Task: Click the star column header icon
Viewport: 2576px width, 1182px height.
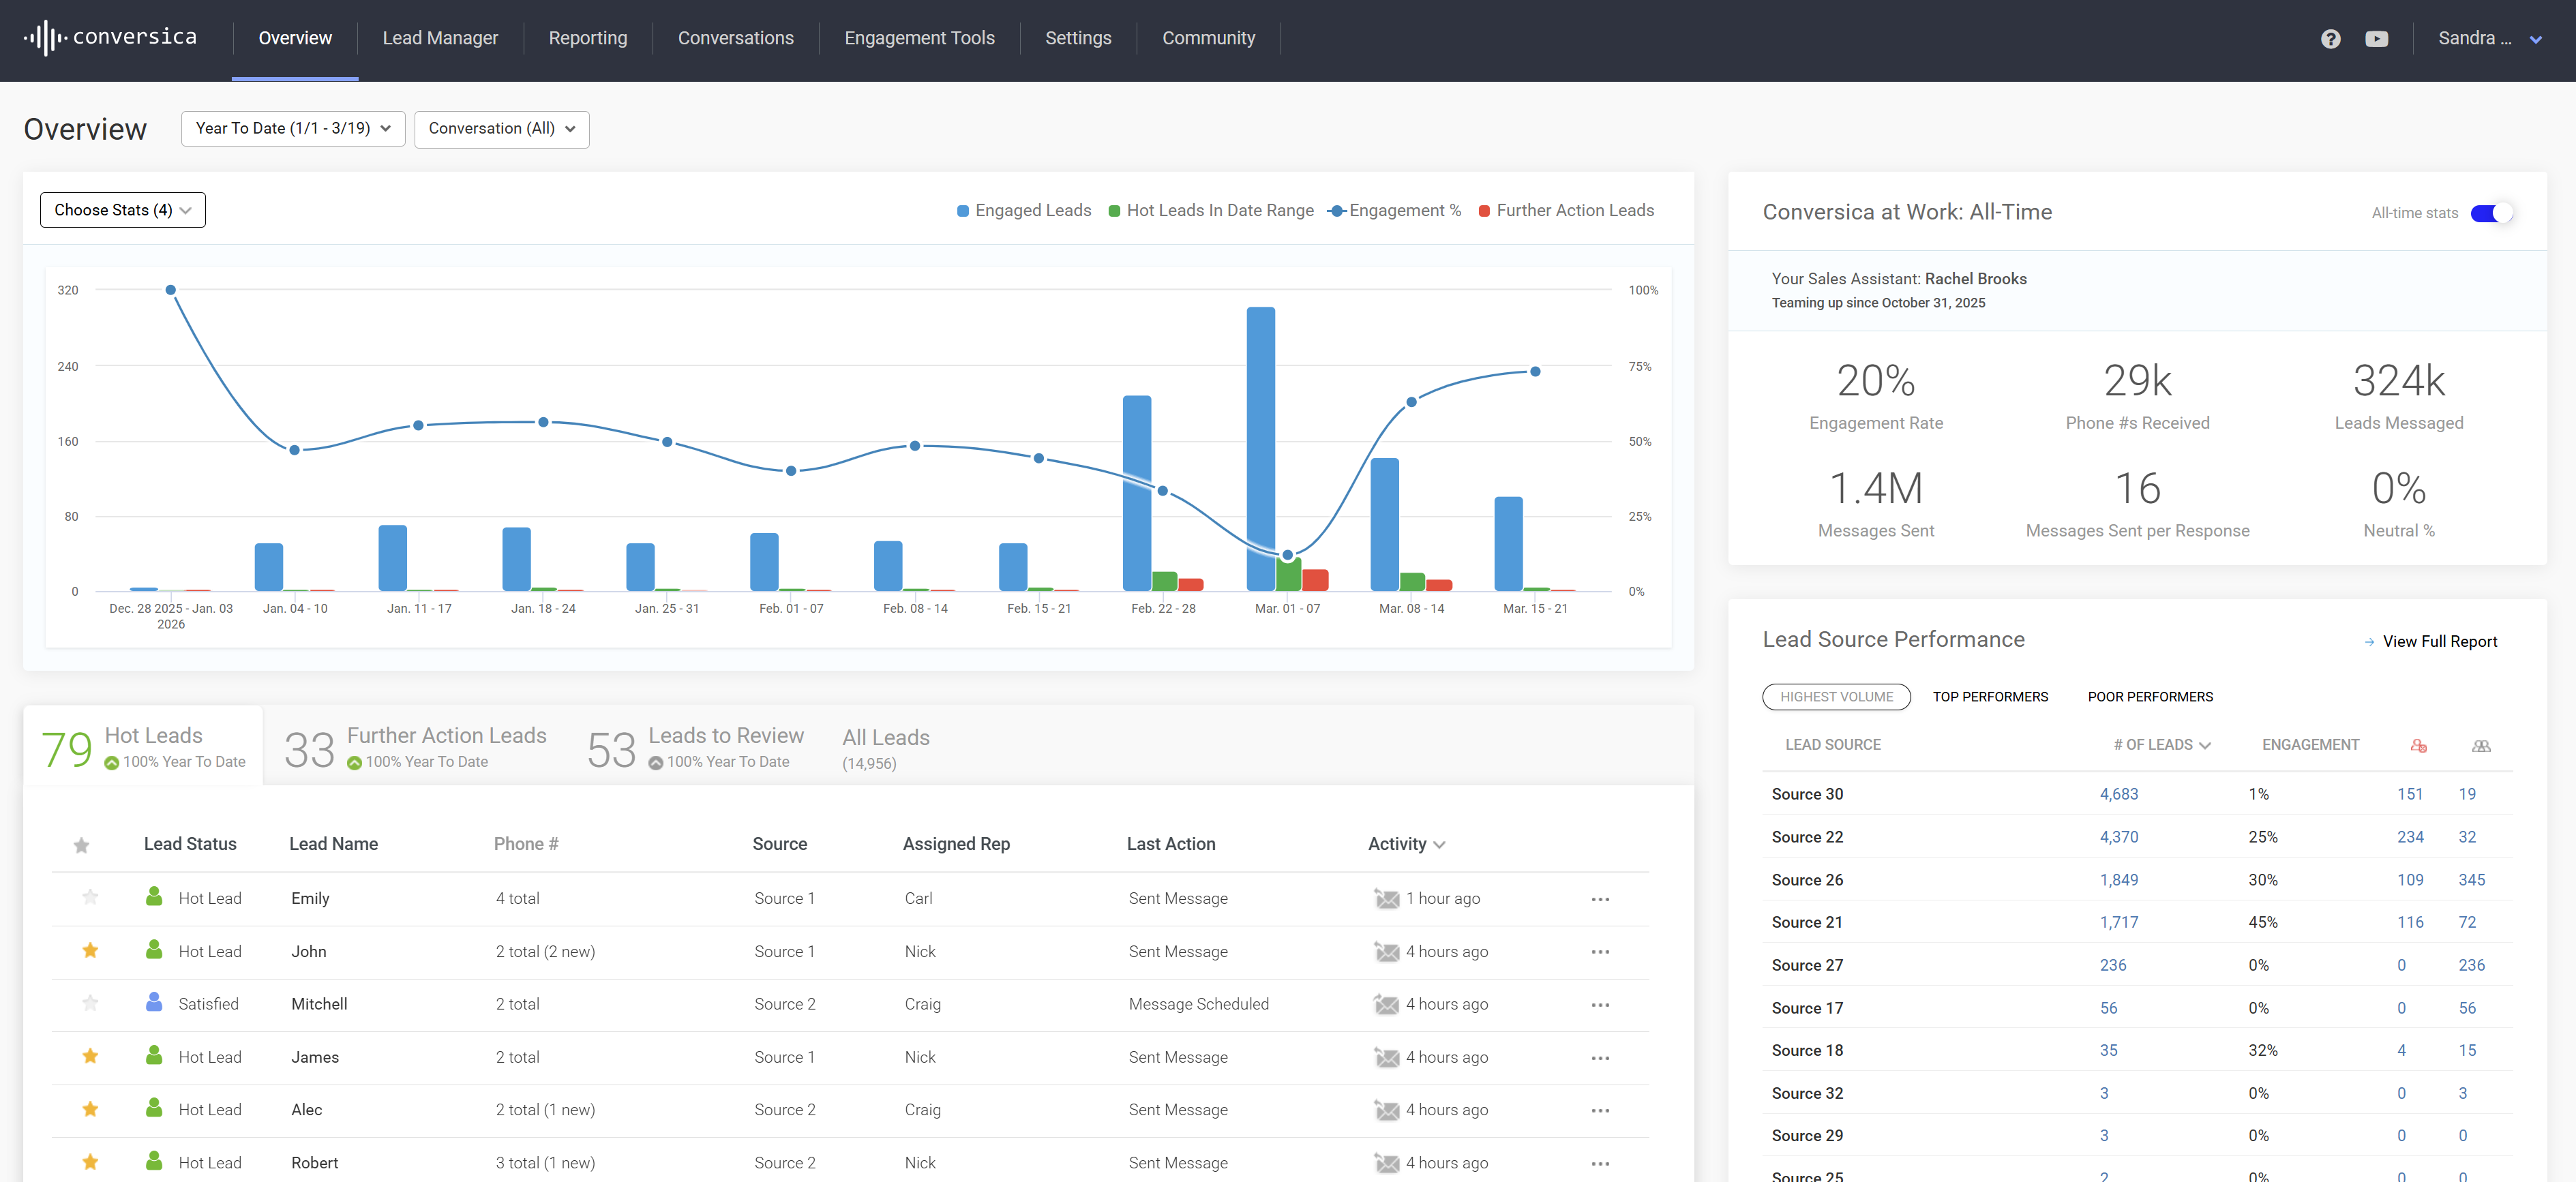Action: point(82,846)
